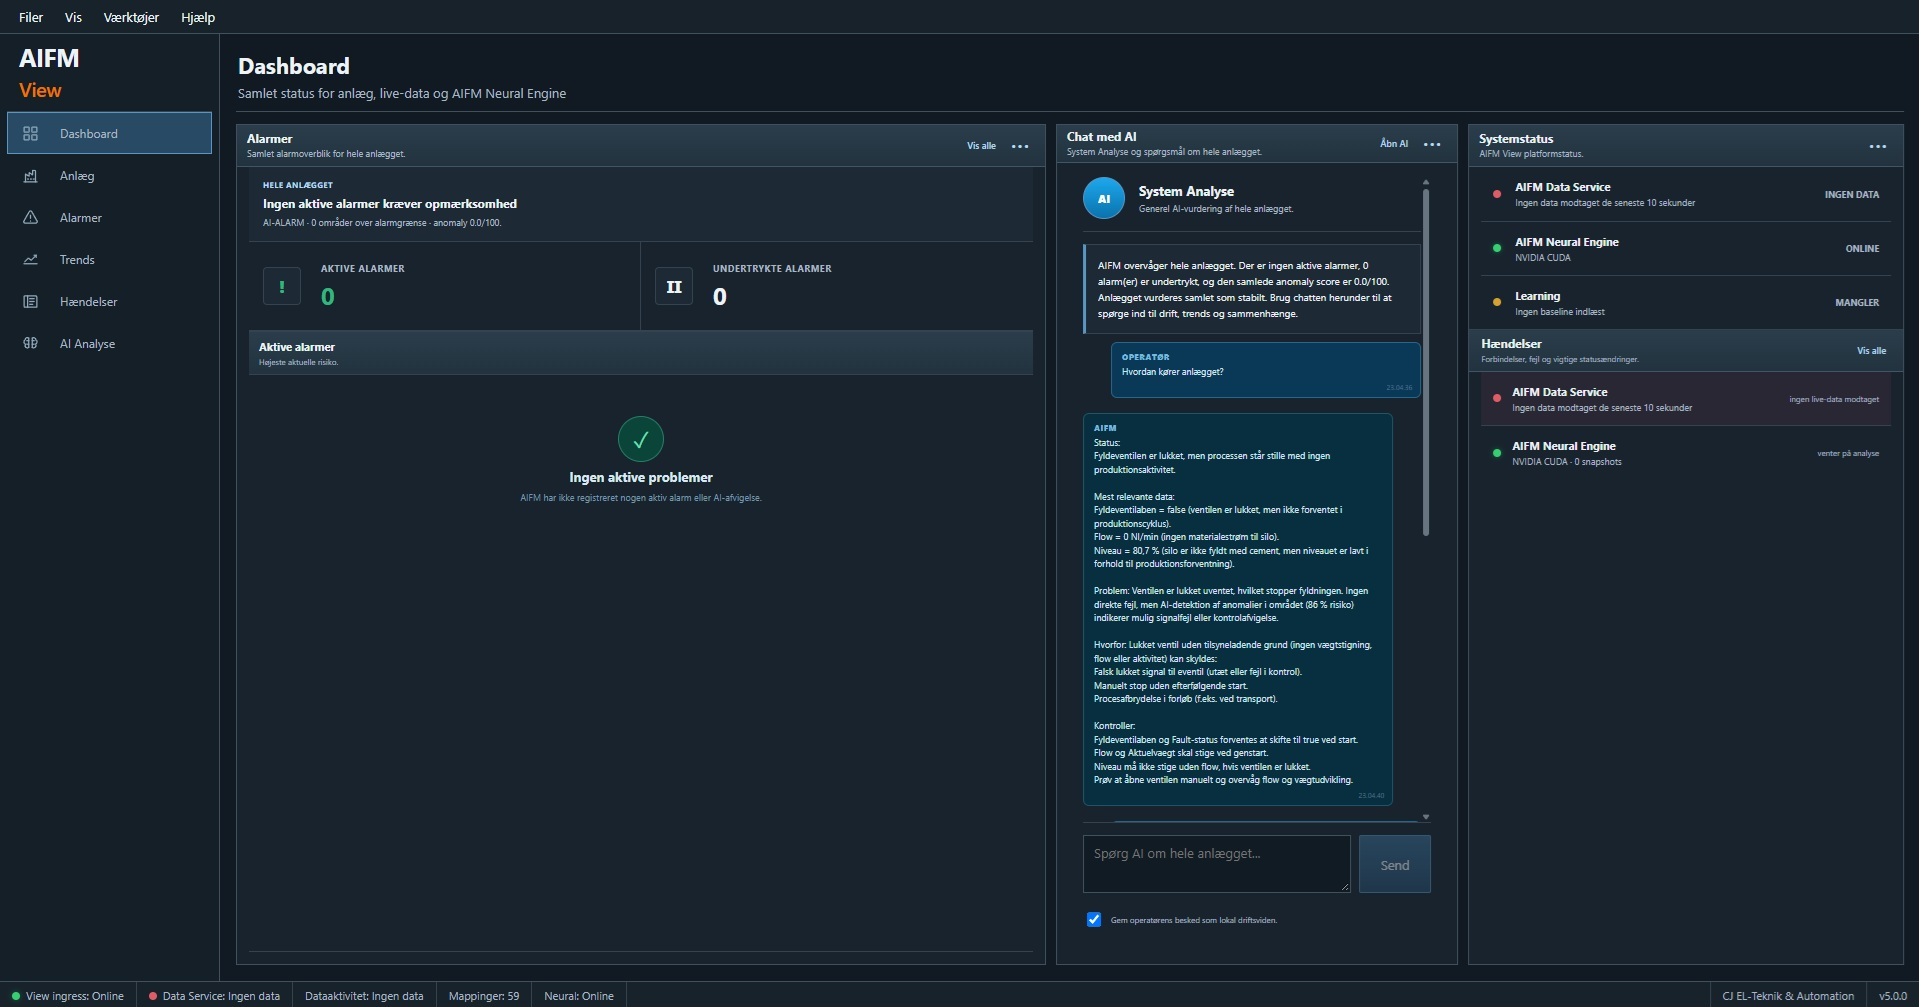Viewport: 1921px width, 1007px height.
Task: Select the Anlæg chart icon
Action: click(30, 176)
